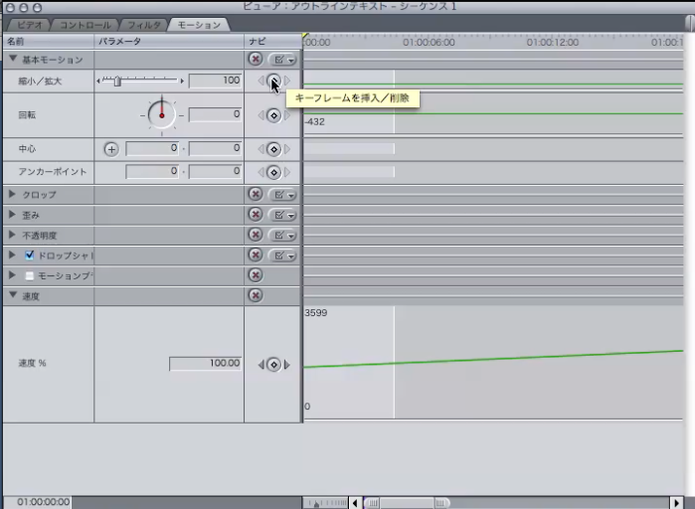
Task: Open keyframe menu for ドロップシャドウ
Action: (x=282, y=255)
